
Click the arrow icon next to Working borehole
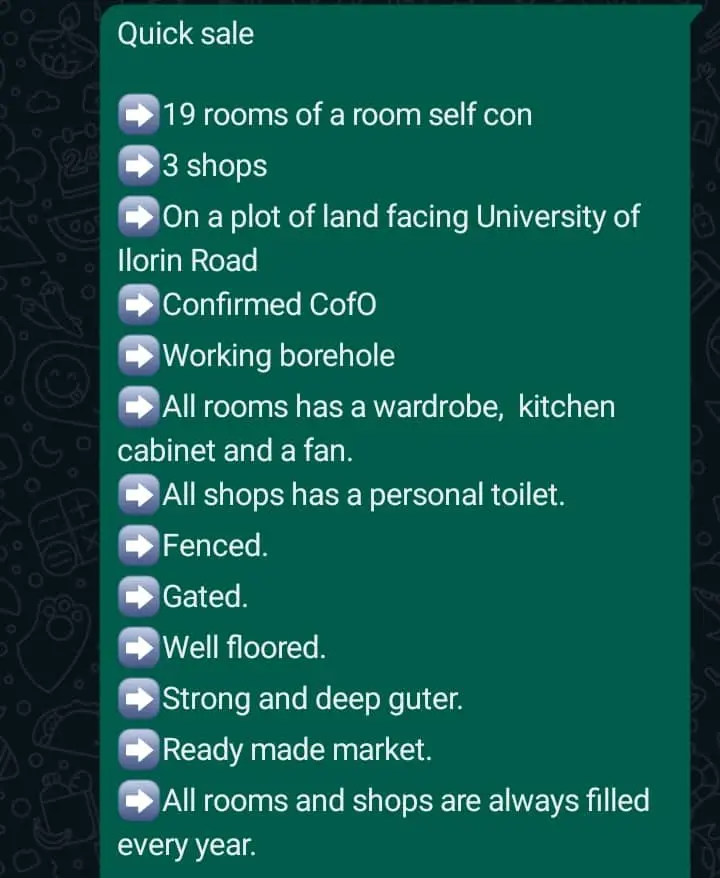point(139,356)
